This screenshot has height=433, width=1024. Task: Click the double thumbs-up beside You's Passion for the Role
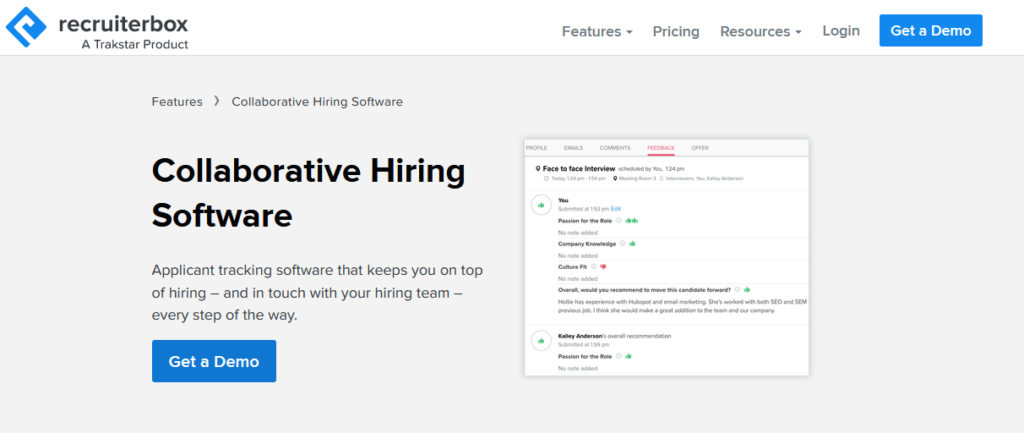coord(632,221)
